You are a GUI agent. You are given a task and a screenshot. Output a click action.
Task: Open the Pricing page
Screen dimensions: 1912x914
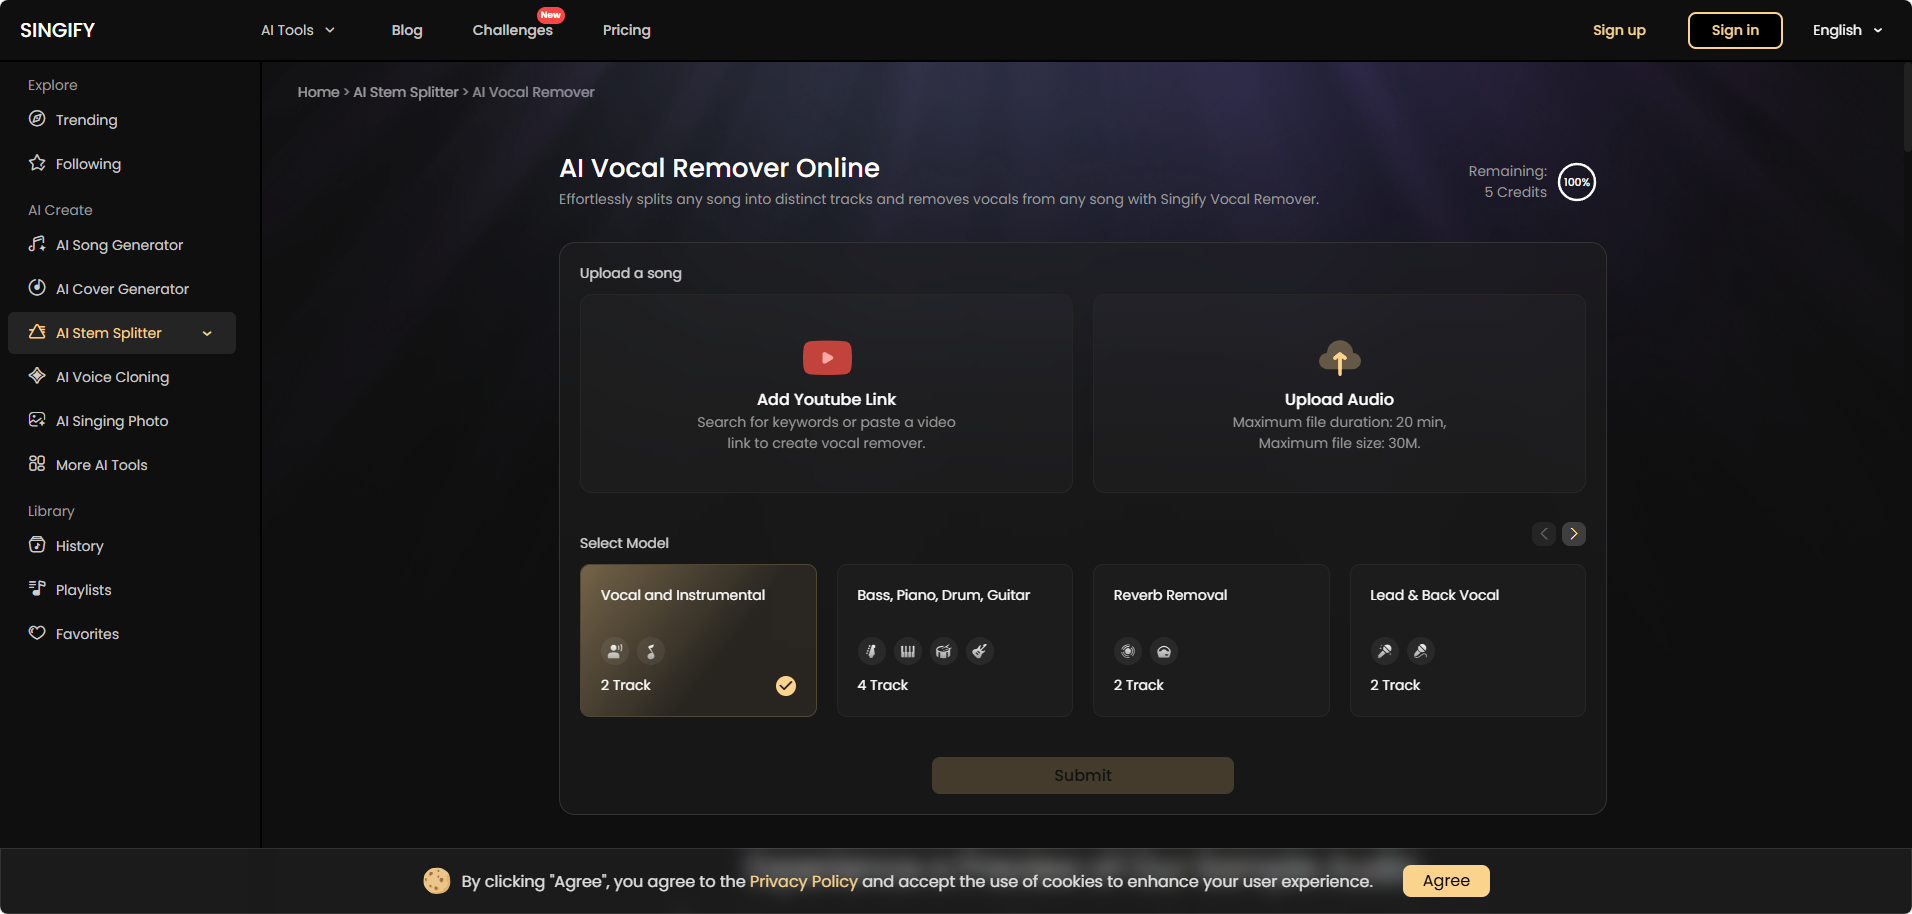[627, 30]
